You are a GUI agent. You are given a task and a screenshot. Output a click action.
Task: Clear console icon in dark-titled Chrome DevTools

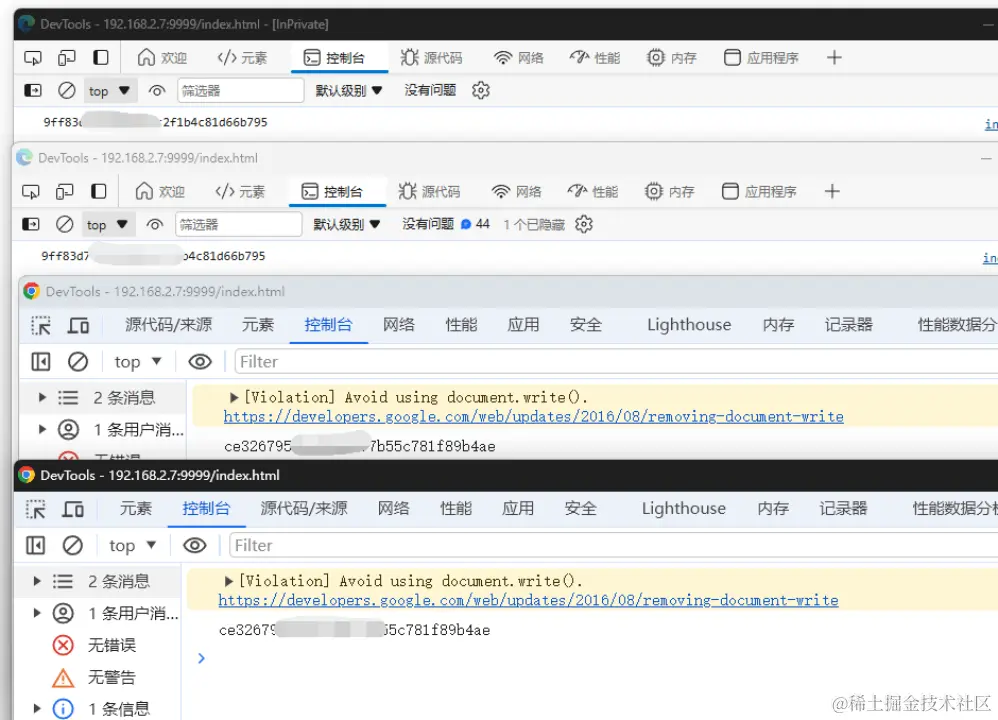pos(73,546)
